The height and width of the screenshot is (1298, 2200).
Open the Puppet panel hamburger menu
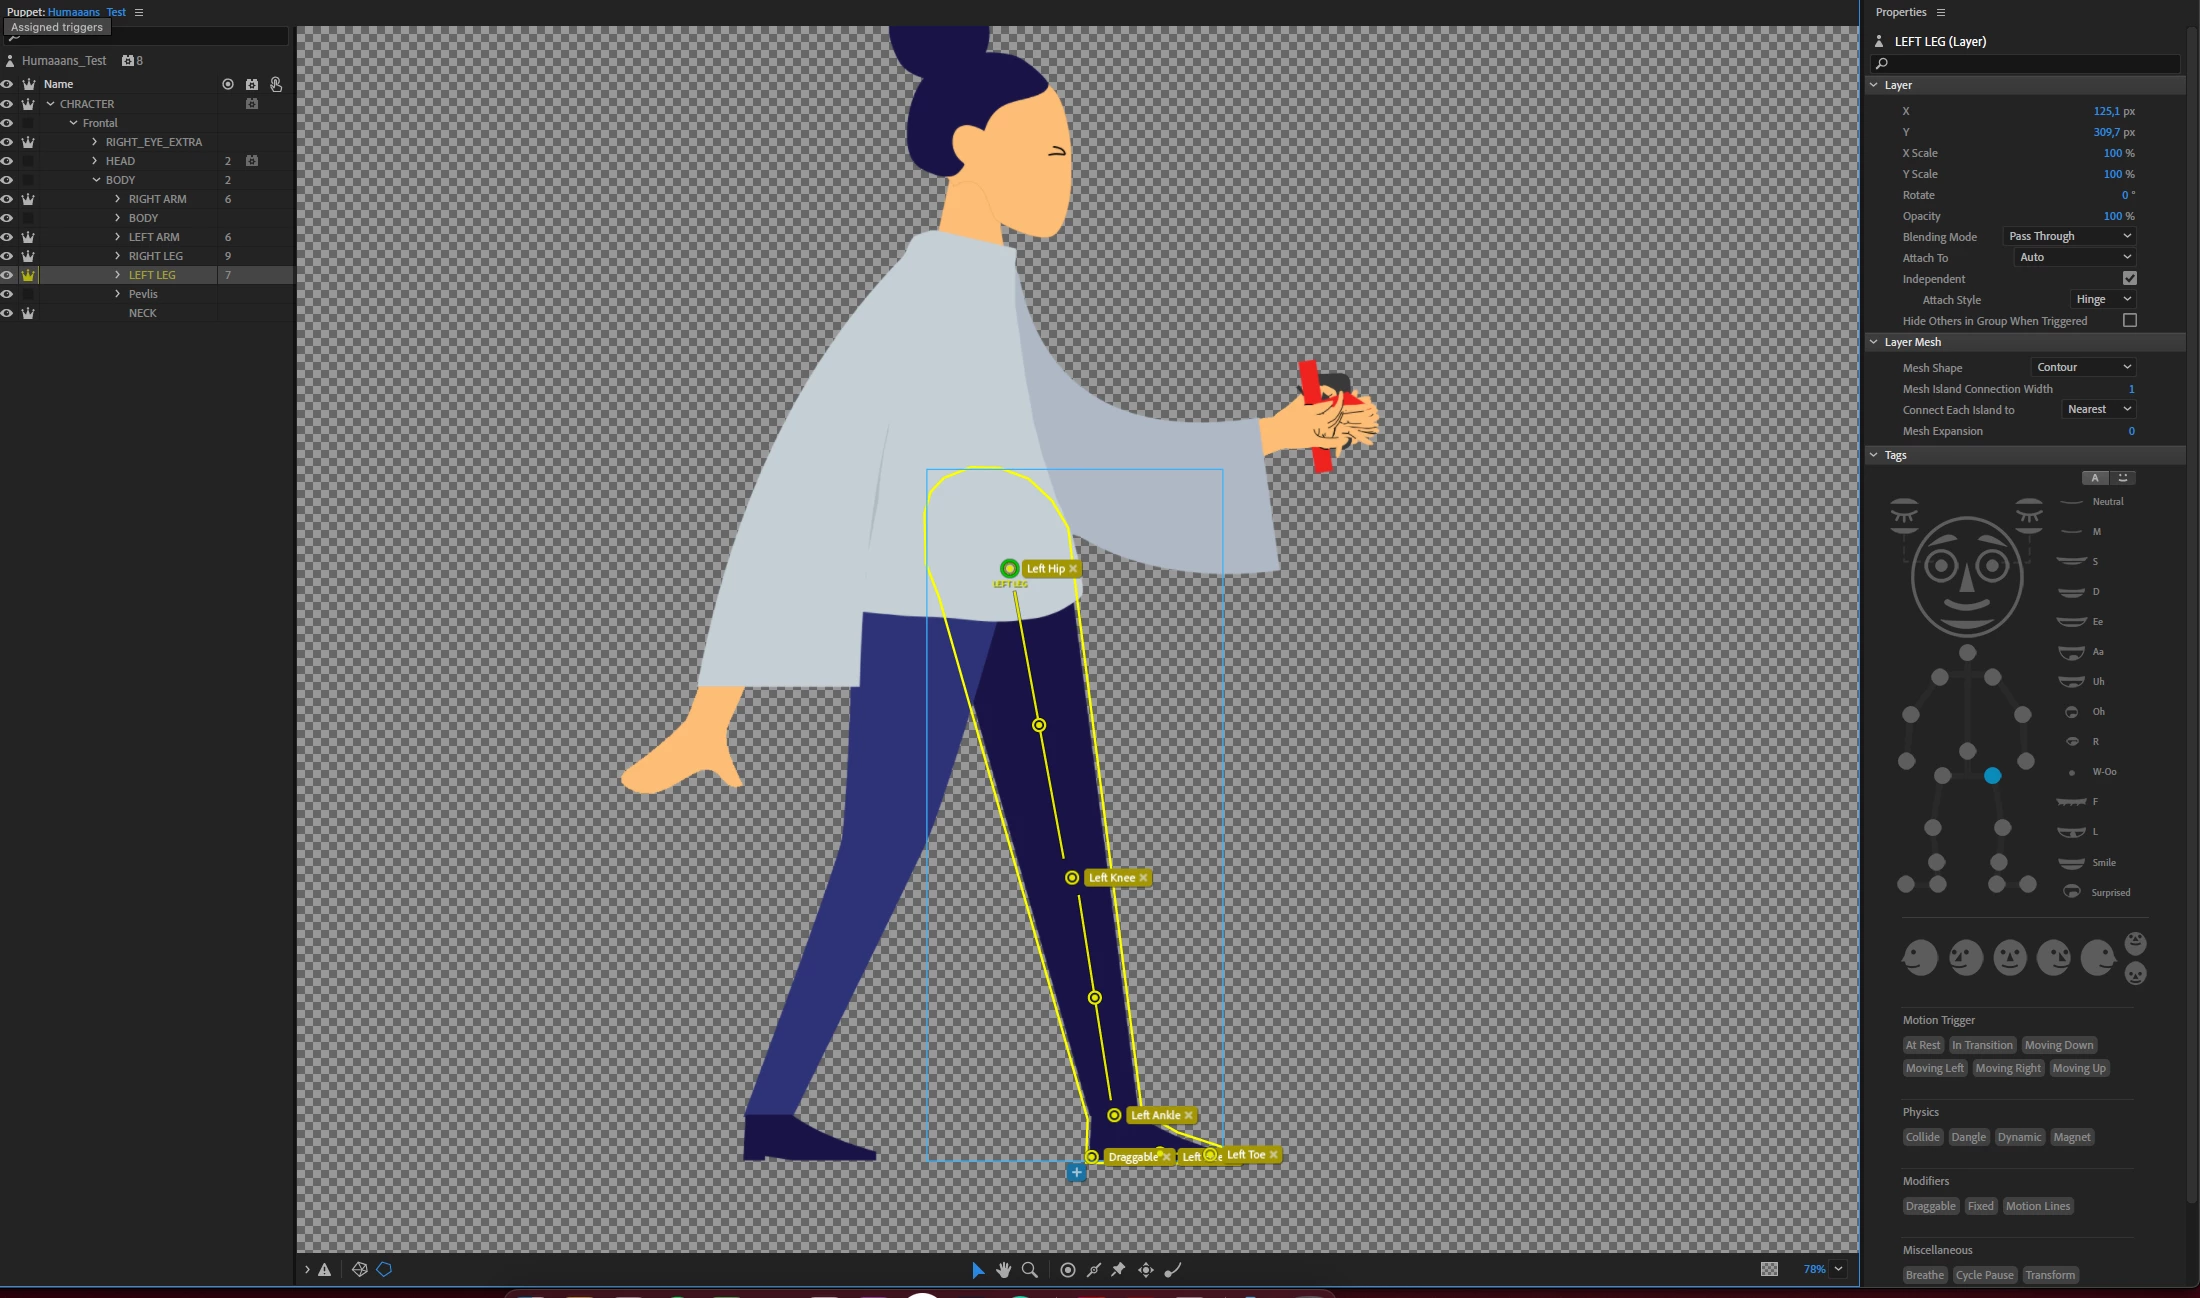(139, 12)
